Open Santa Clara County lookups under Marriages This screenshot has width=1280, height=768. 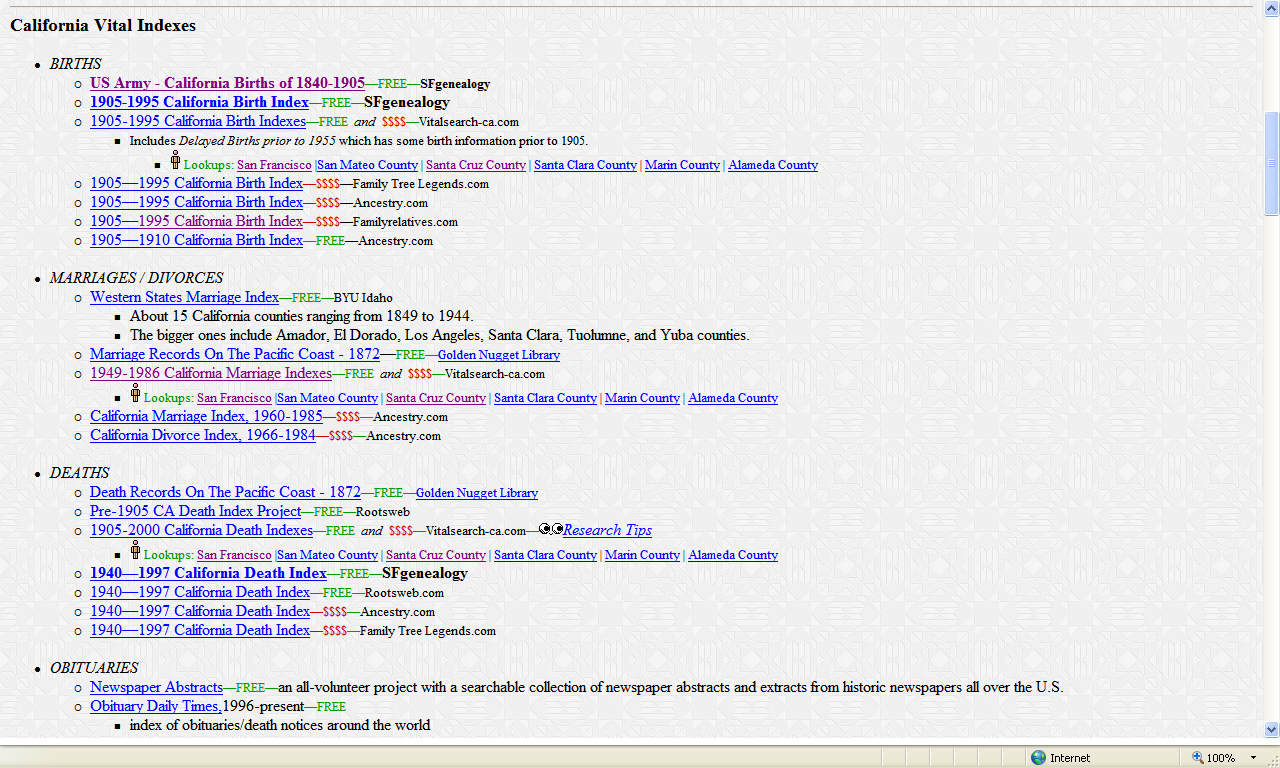click(545, 398)
